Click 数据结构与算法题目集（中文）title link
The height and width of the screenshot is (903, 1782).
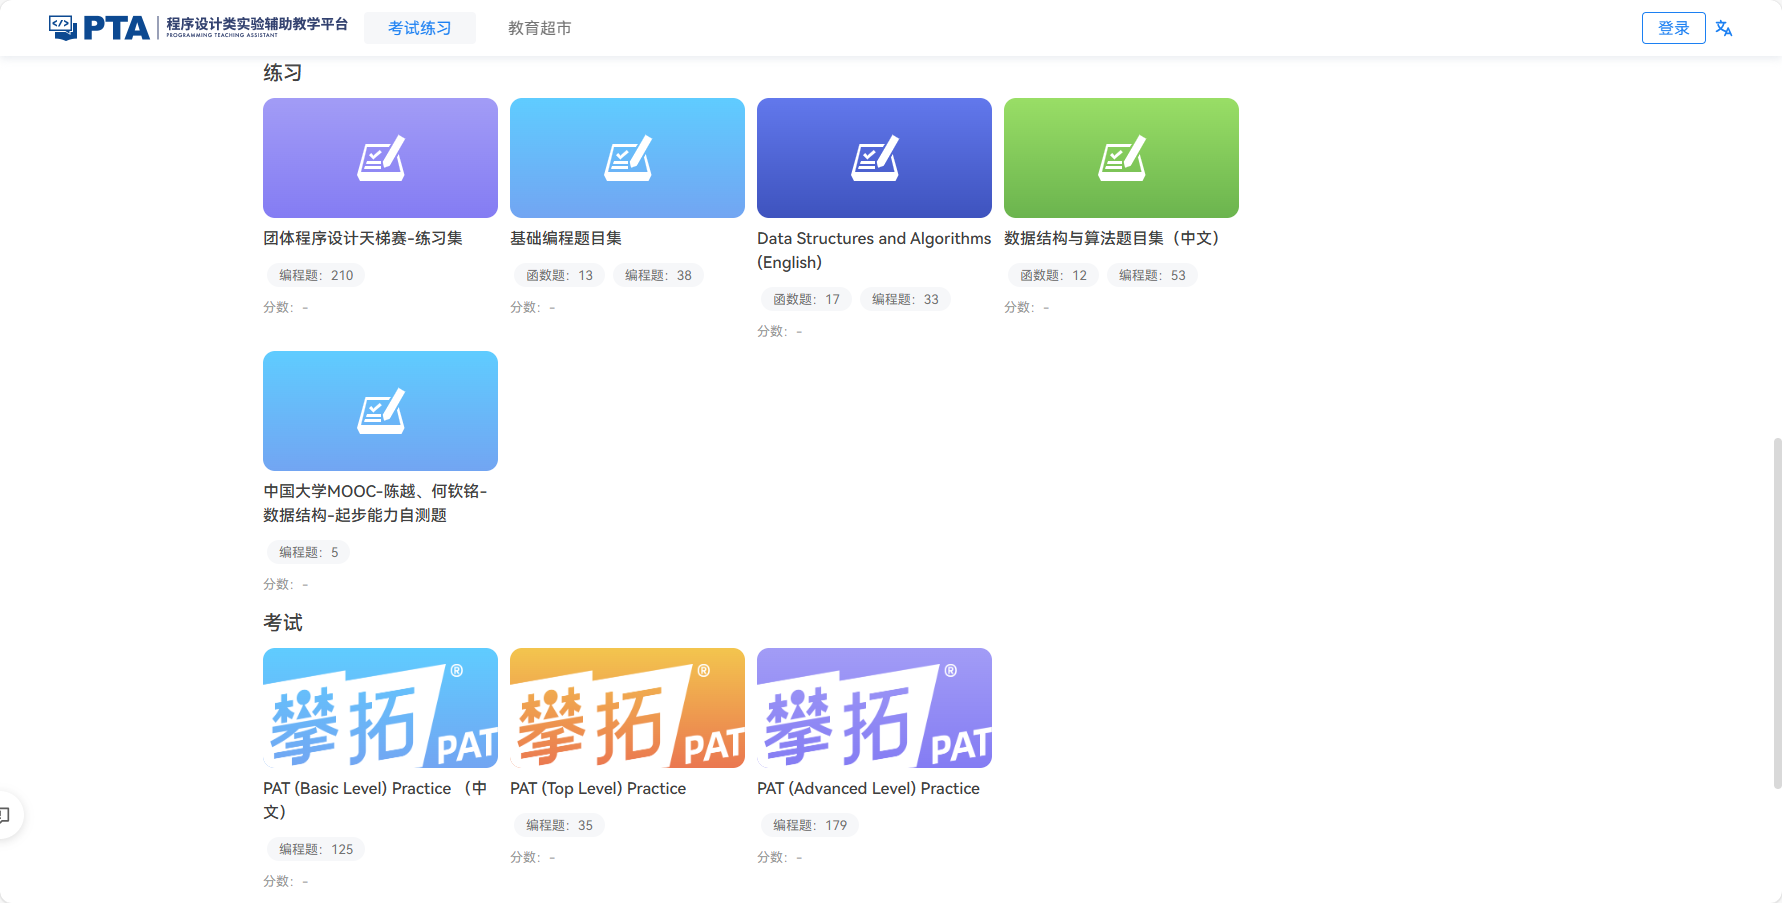tap(1112, 238)
